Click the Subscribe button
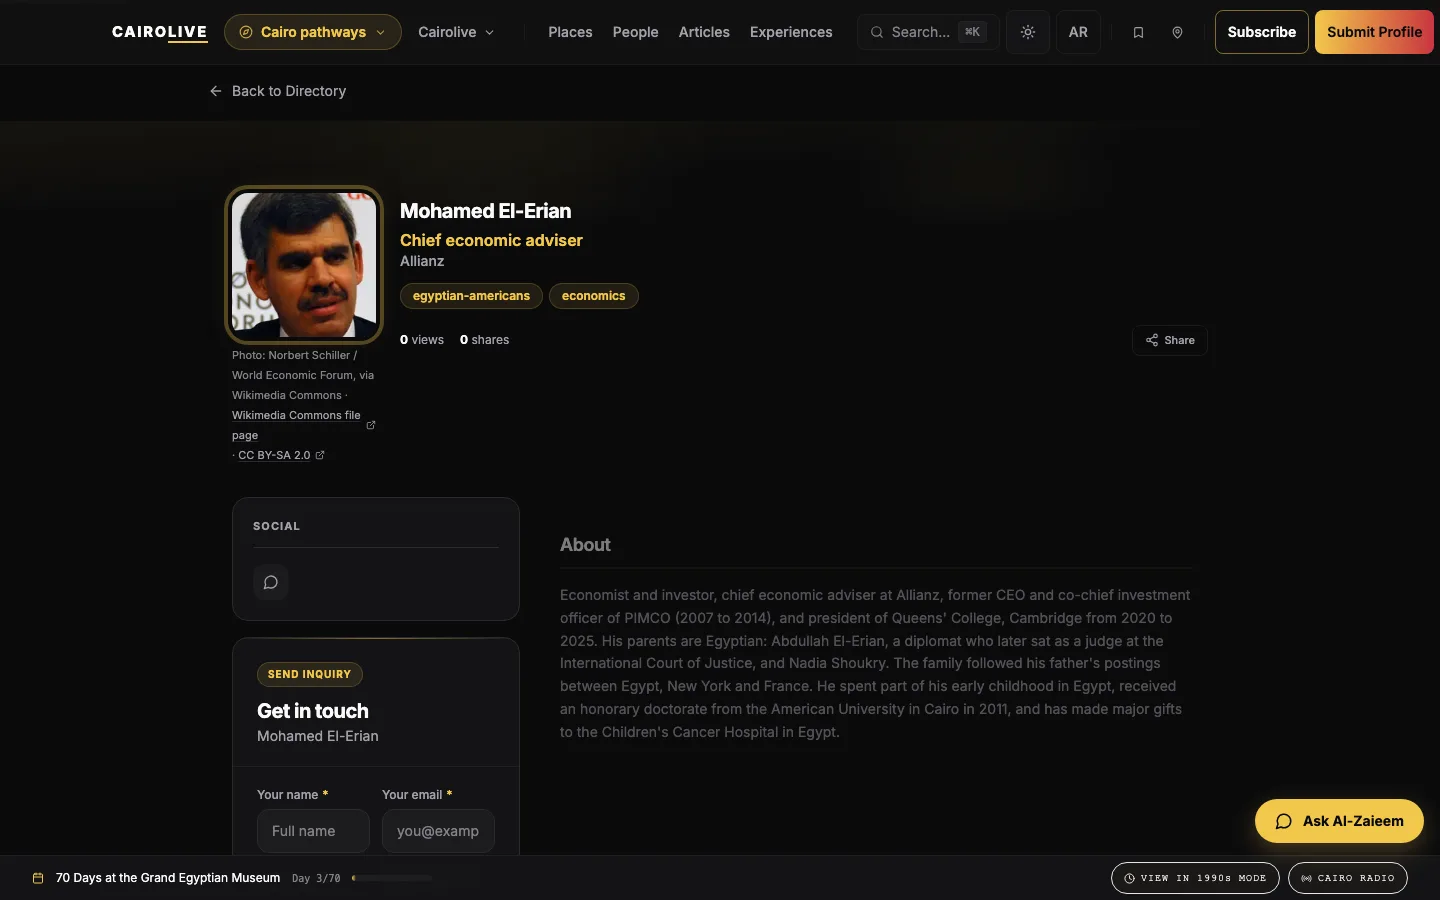 click(x=1262, y=32)
